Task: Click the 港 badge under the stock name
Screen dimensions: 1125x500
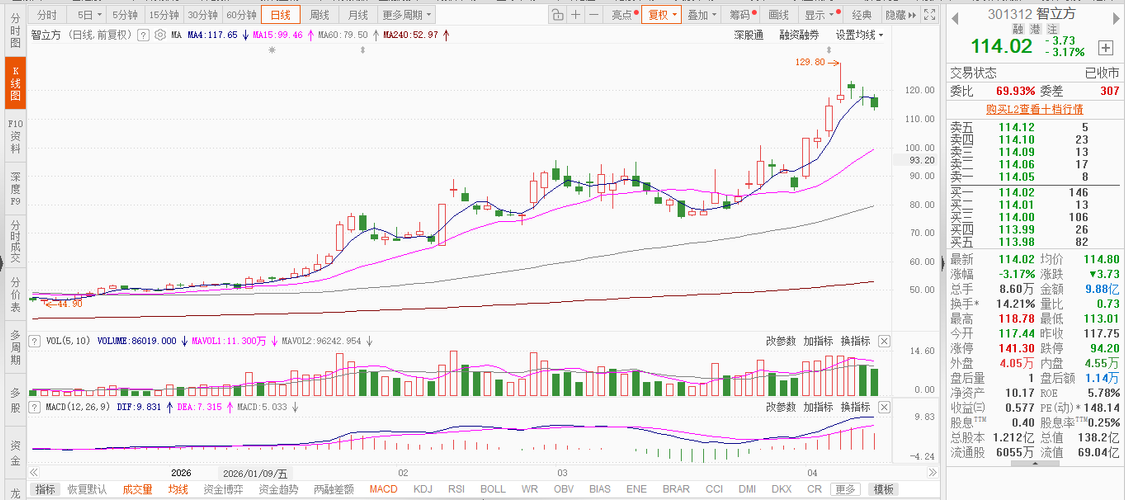Action: 1035,29
